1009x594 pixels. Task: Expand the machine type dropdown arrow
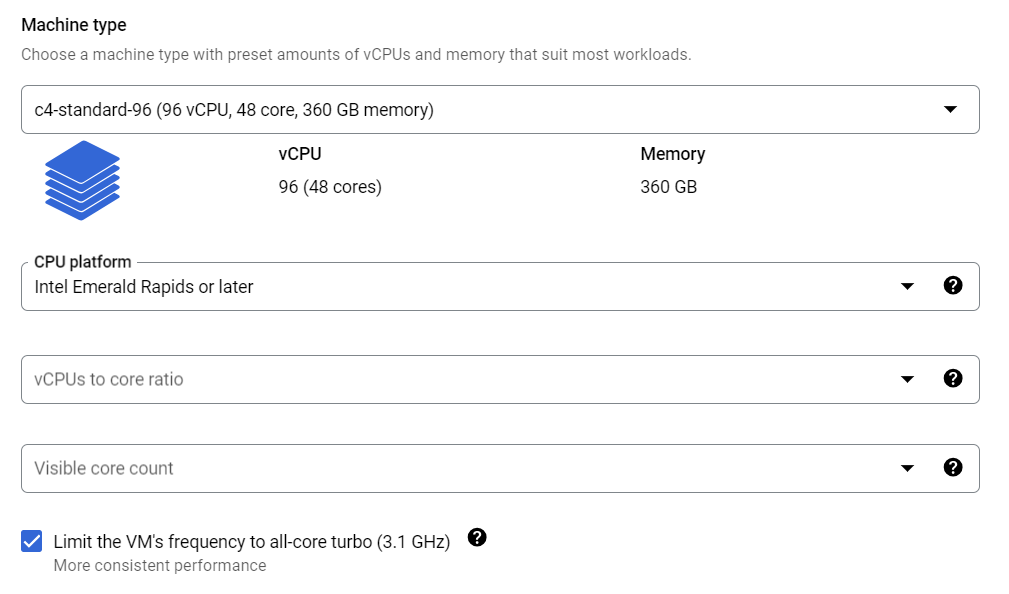point(950,110)
